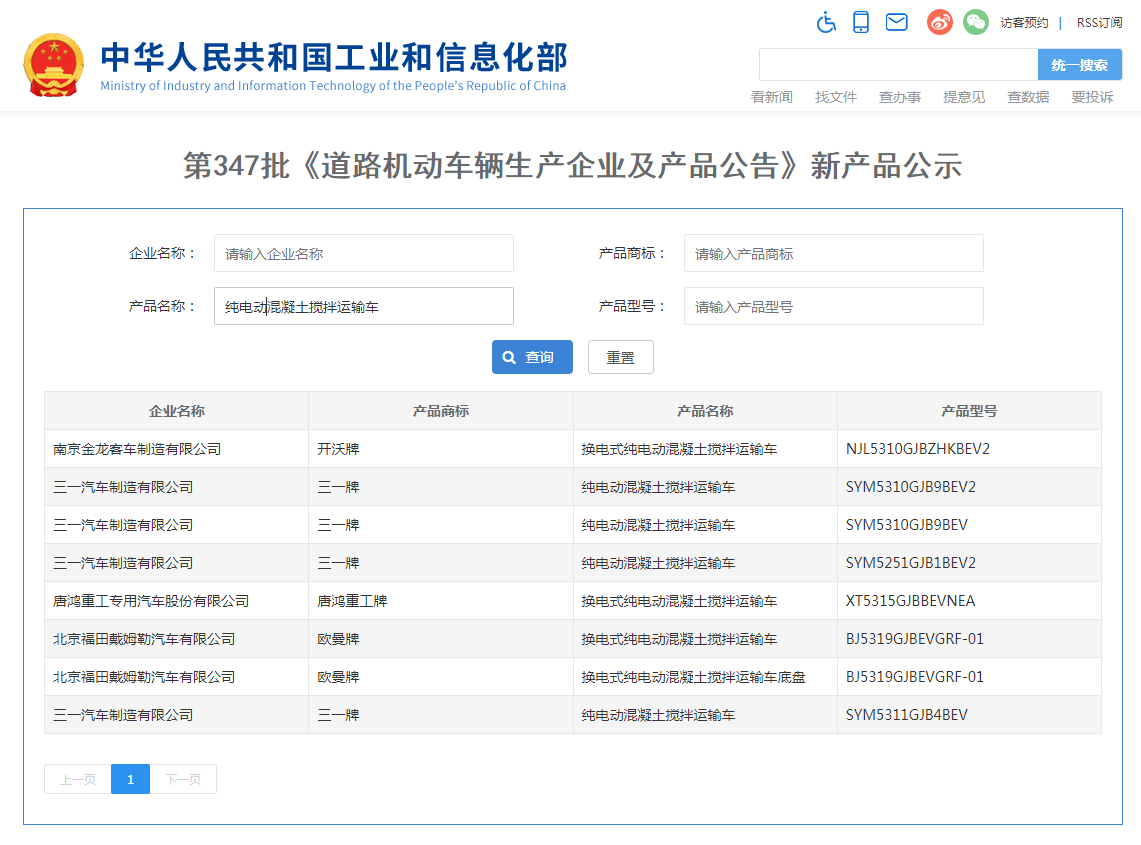Click the page title 第347批 heading
Viewport: 1141px width, 845px height.
573,166
